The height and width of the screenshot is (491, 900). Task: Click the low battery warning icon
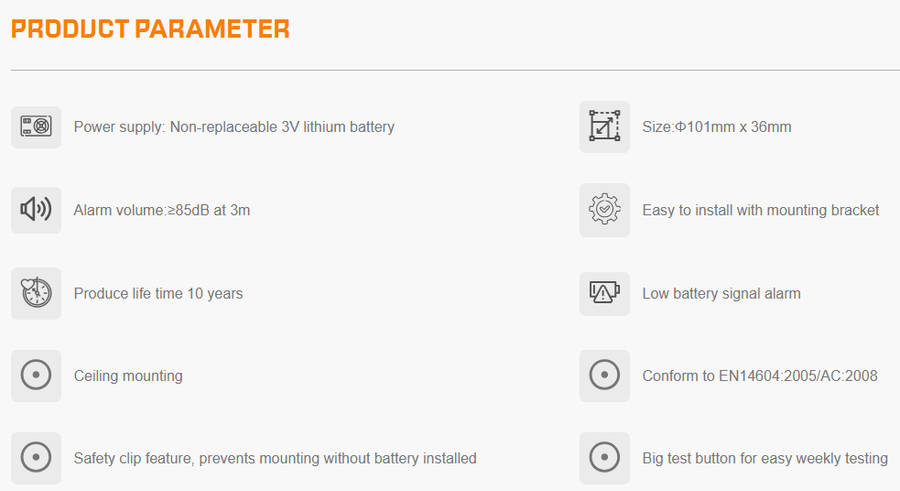pyautogui.click(x=604, y=293)
